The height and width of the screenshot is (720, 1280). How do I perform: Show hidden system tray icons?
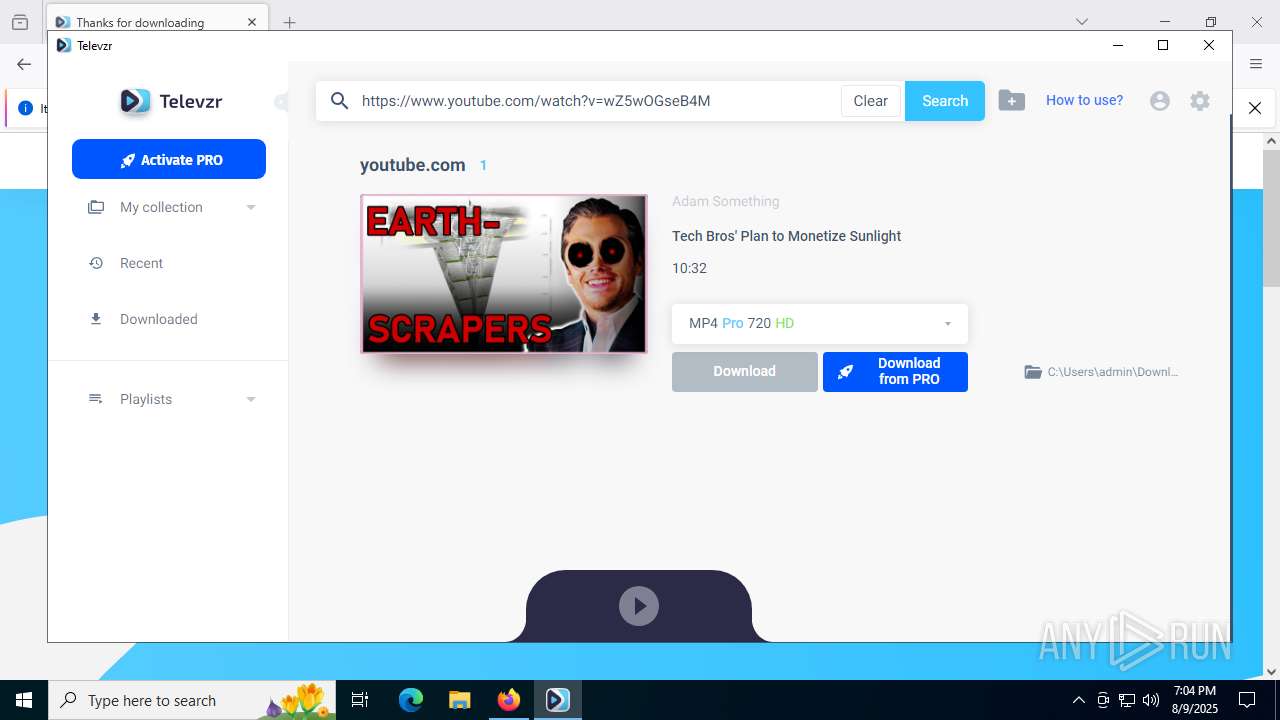point(1078,700)
